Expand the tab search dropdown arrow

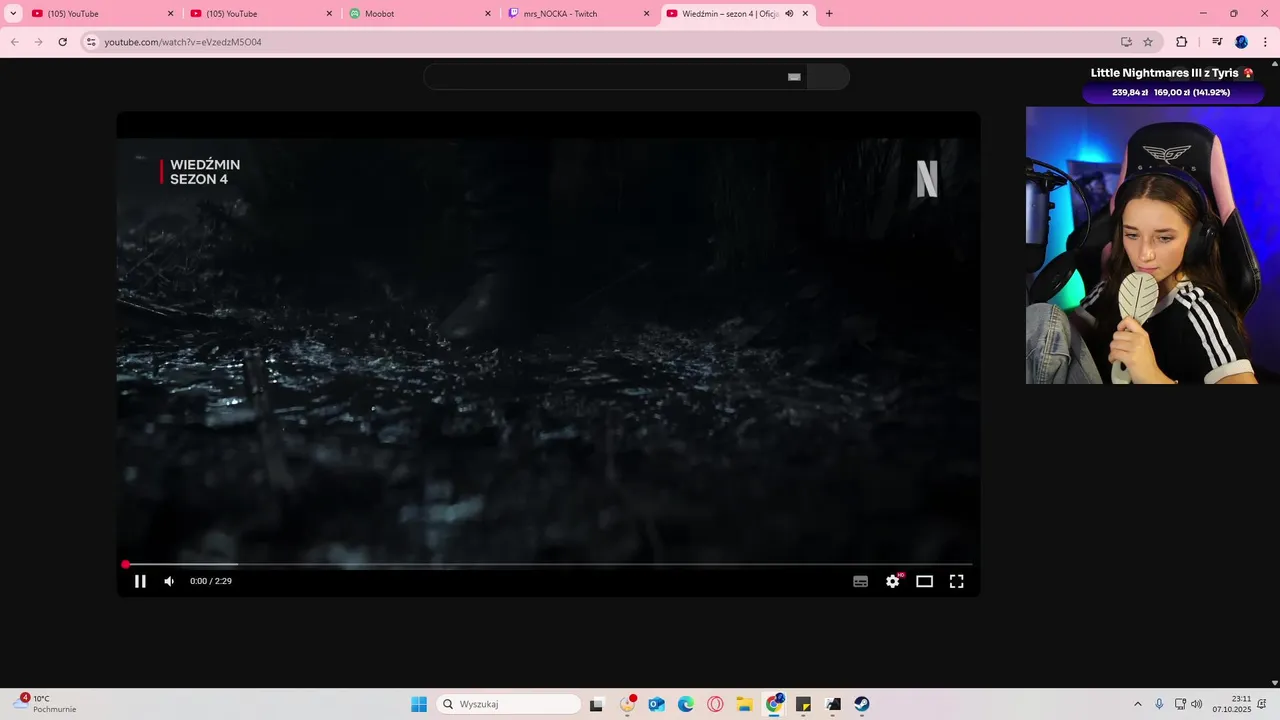point(13,14)
